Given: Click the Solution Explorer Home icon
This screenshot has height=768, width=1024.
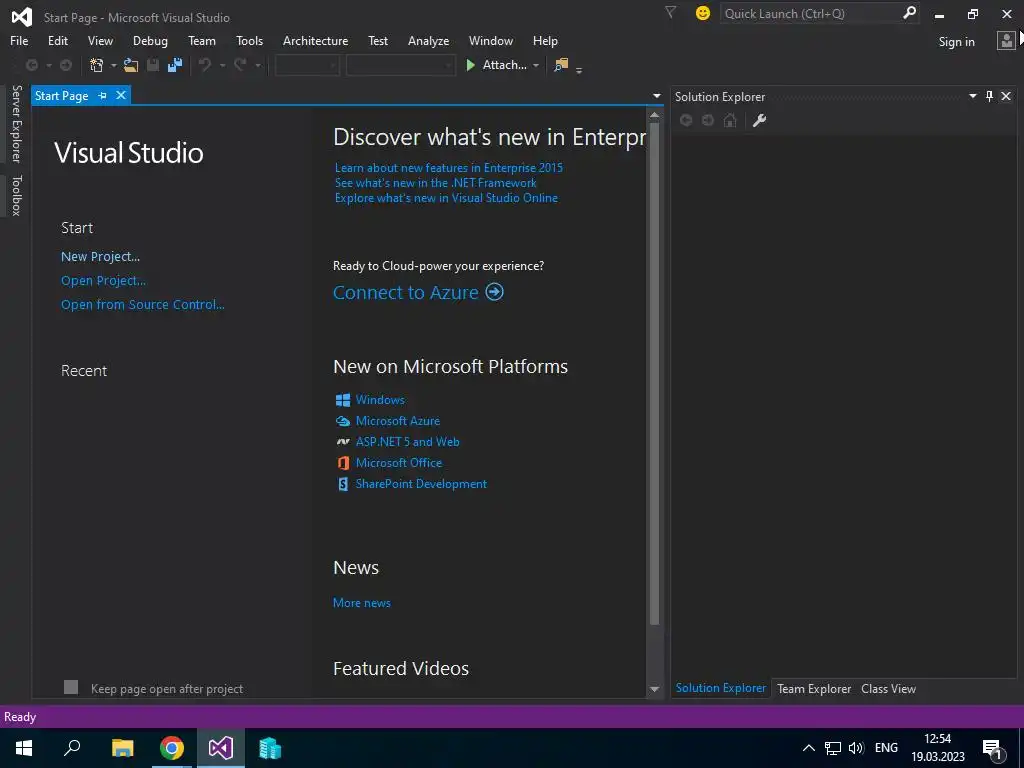Looking at the screenshot, I should coord(730,120).
